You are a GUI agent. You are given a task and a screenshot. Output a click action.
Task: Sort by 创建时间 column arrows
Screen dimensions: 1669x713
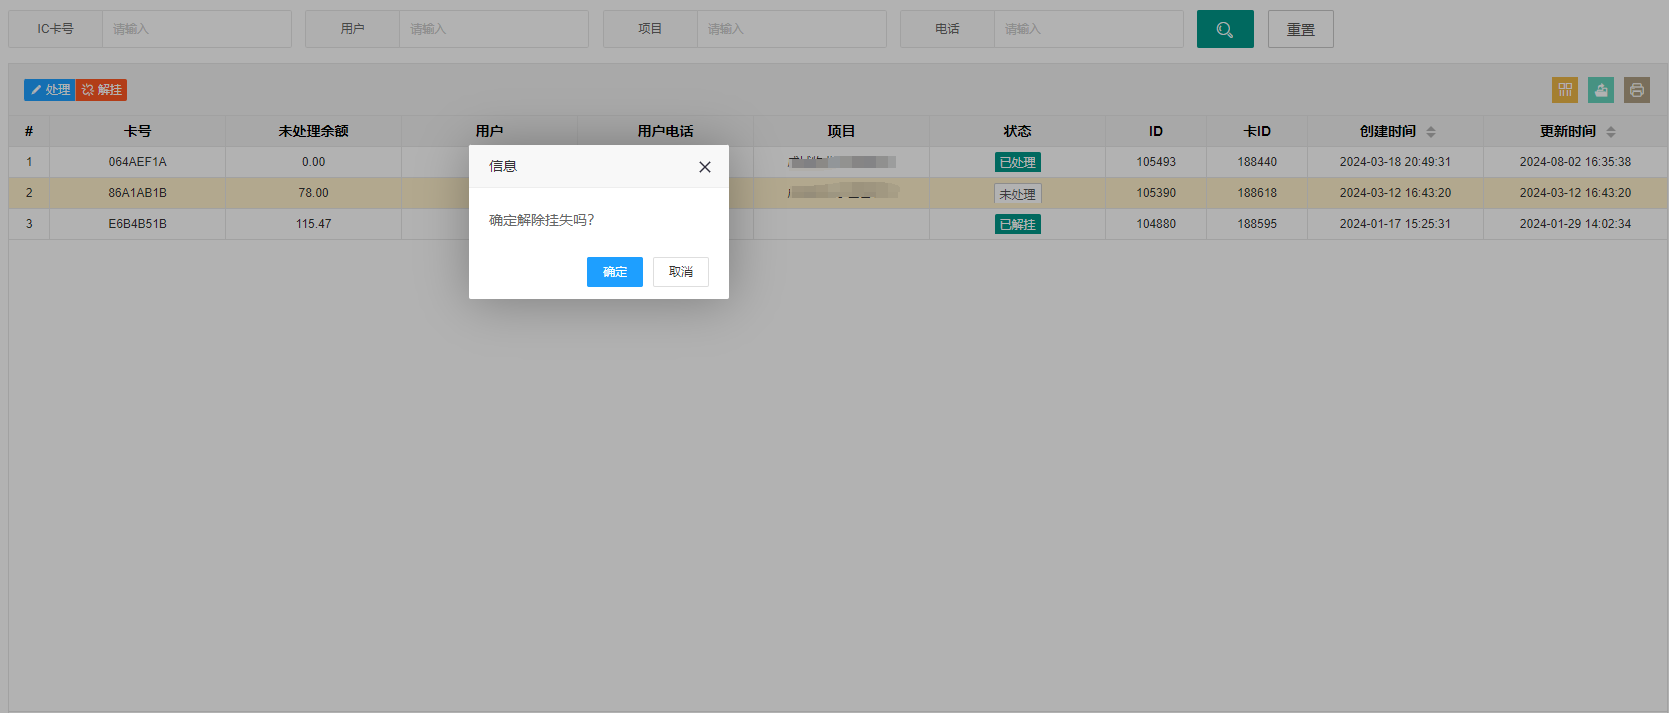(x=1431, y=132)
